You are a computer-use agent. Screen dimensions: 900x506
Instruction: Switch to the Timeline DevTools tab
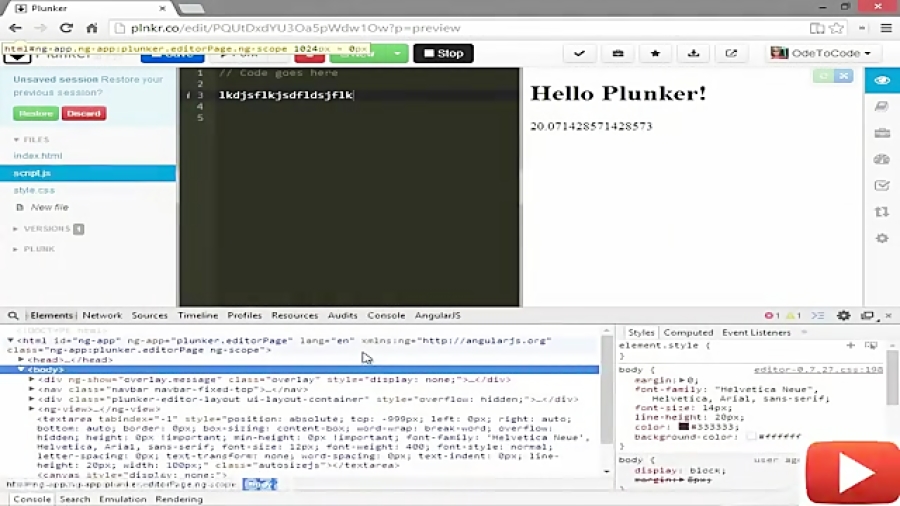tap(197, 316)
